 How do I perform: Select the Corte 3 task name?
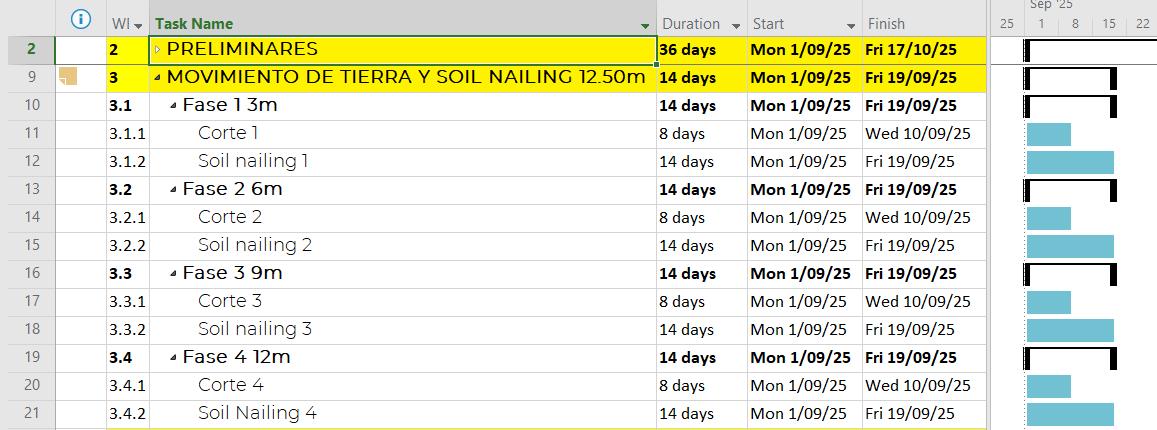pyautogui.click(x=229, y=302)
